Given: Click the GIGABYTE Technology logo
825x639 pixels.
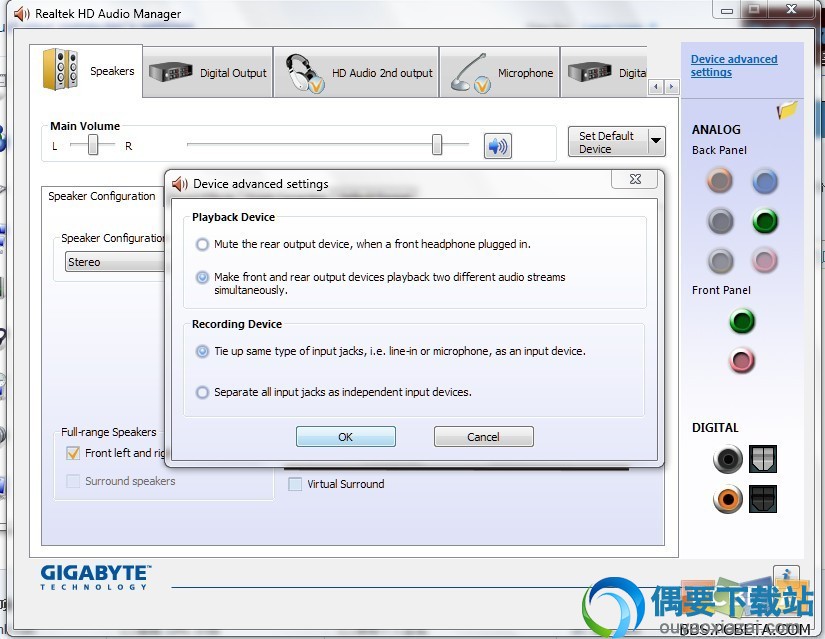Looking at the screenshot, I should (95, 577).
